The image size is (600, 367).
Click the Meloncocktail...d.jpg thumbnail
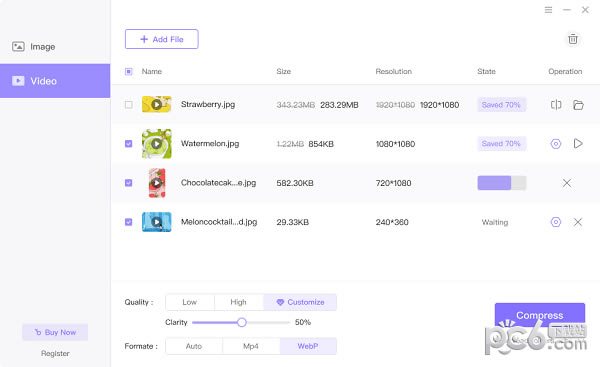click(x=157, y=222)
